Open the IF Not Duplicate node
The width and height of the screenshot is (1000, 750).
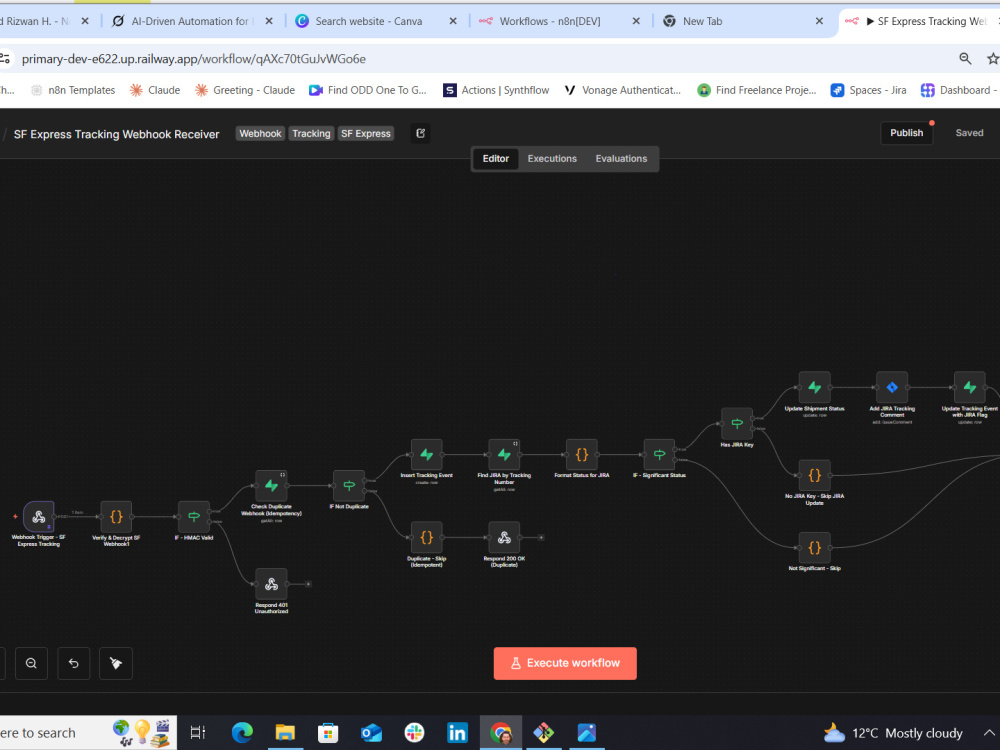click(x=349, y=485)
